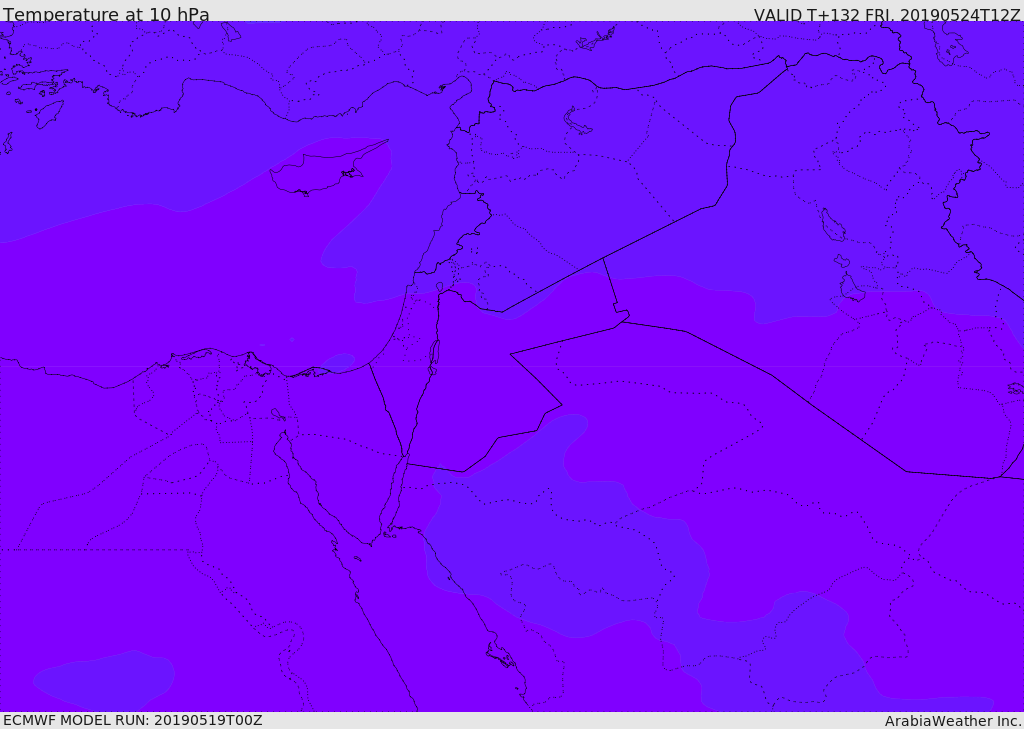Viewport: 1024px width, 729px height.
Task: Click the 'VALID T+132 FRI. 20190524T12Z' label
Action: point(887,14)
